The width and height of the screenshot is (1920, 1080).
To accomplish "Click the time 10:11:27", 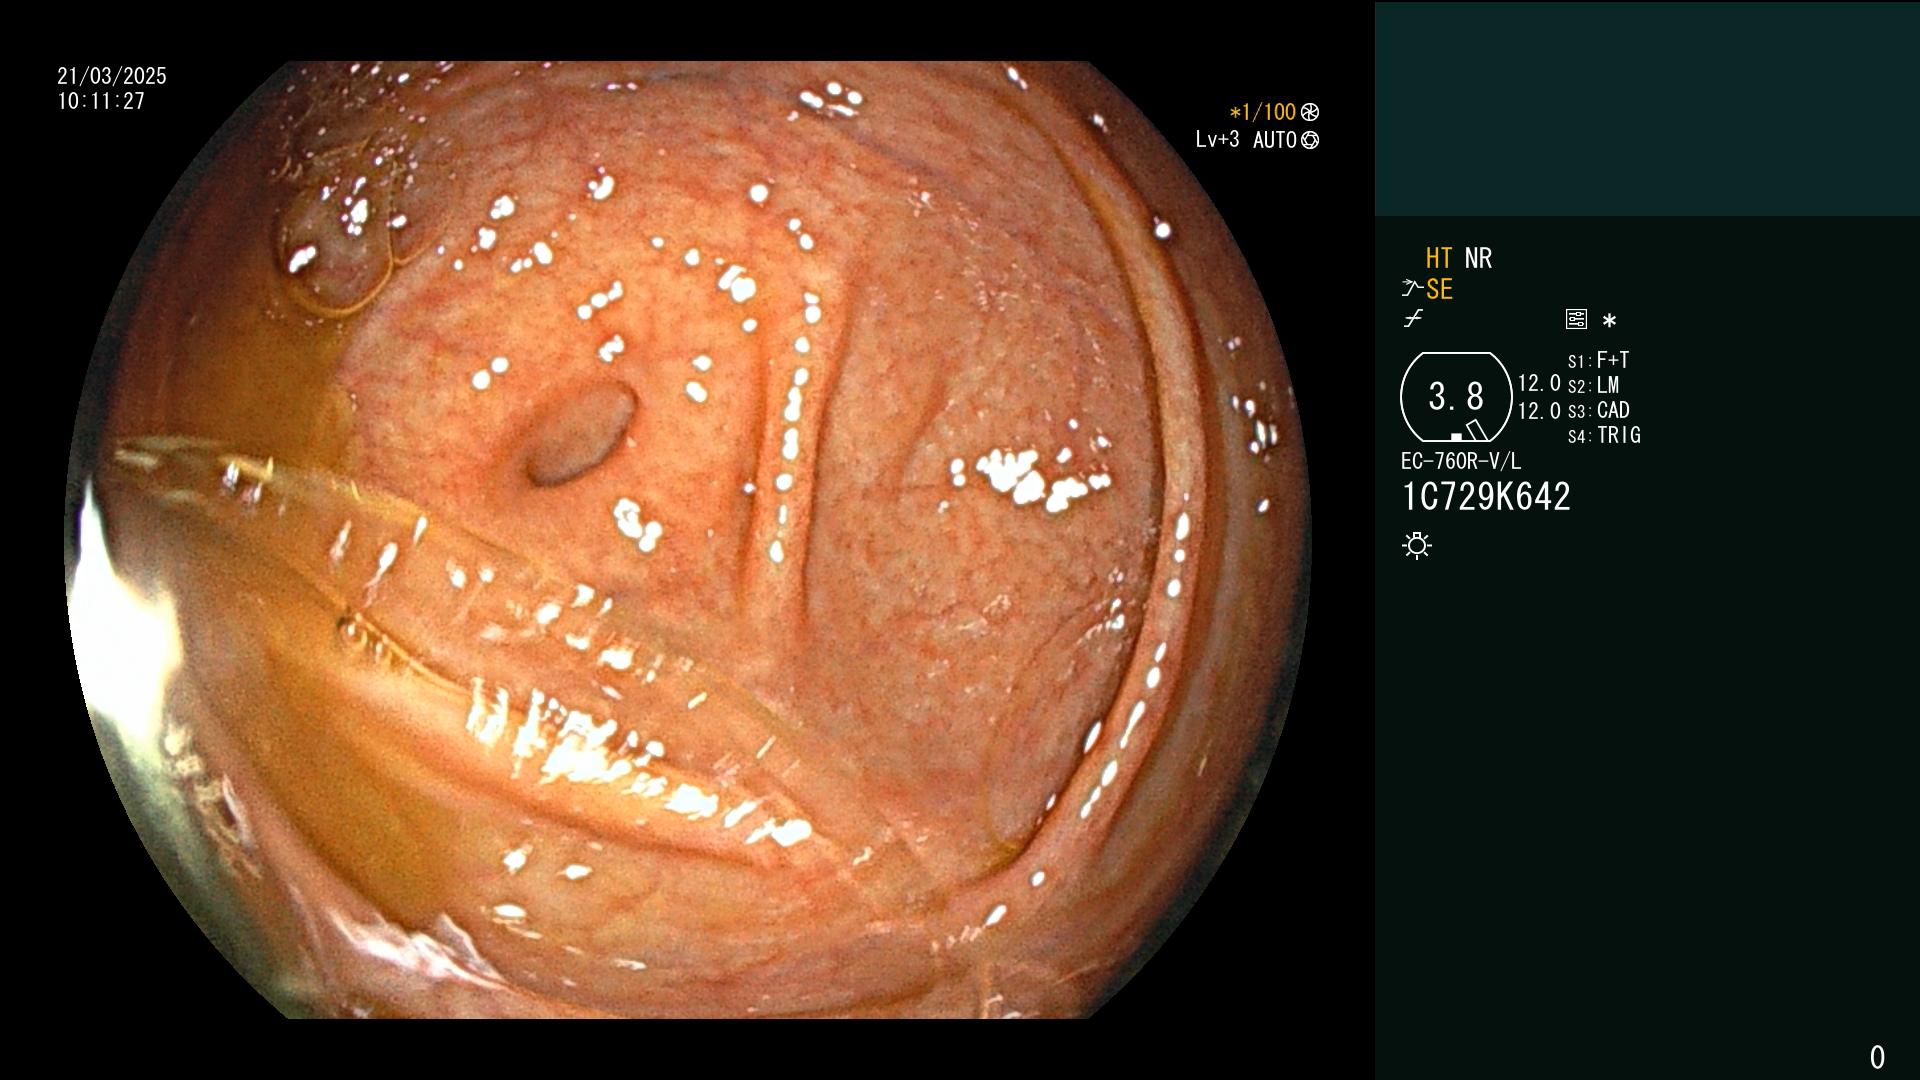I will pyautogui.click(x=101, y=101).
